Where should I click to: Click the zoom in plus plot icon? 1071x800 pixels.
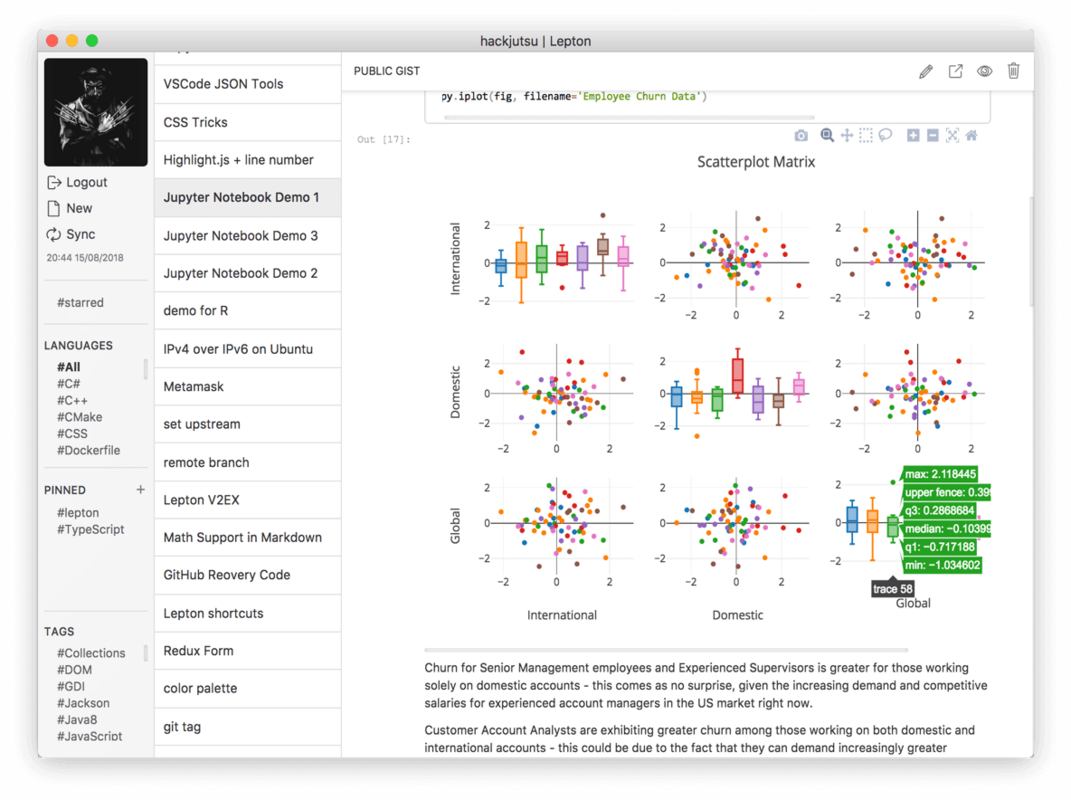[x=913, y=135]
